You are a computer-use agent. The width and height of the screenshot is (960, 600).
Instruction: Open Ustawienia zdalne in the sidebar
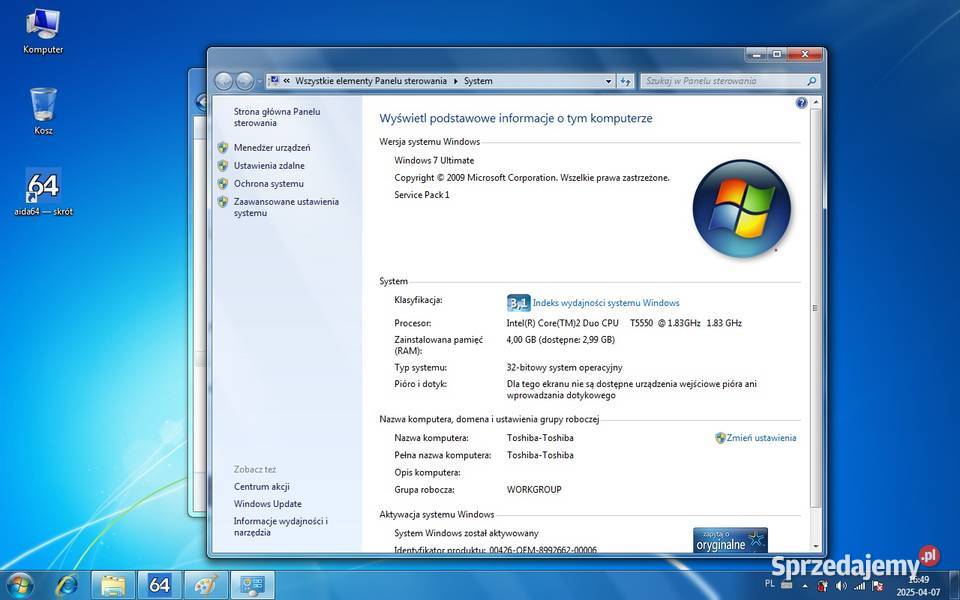(x=269, y=165)
